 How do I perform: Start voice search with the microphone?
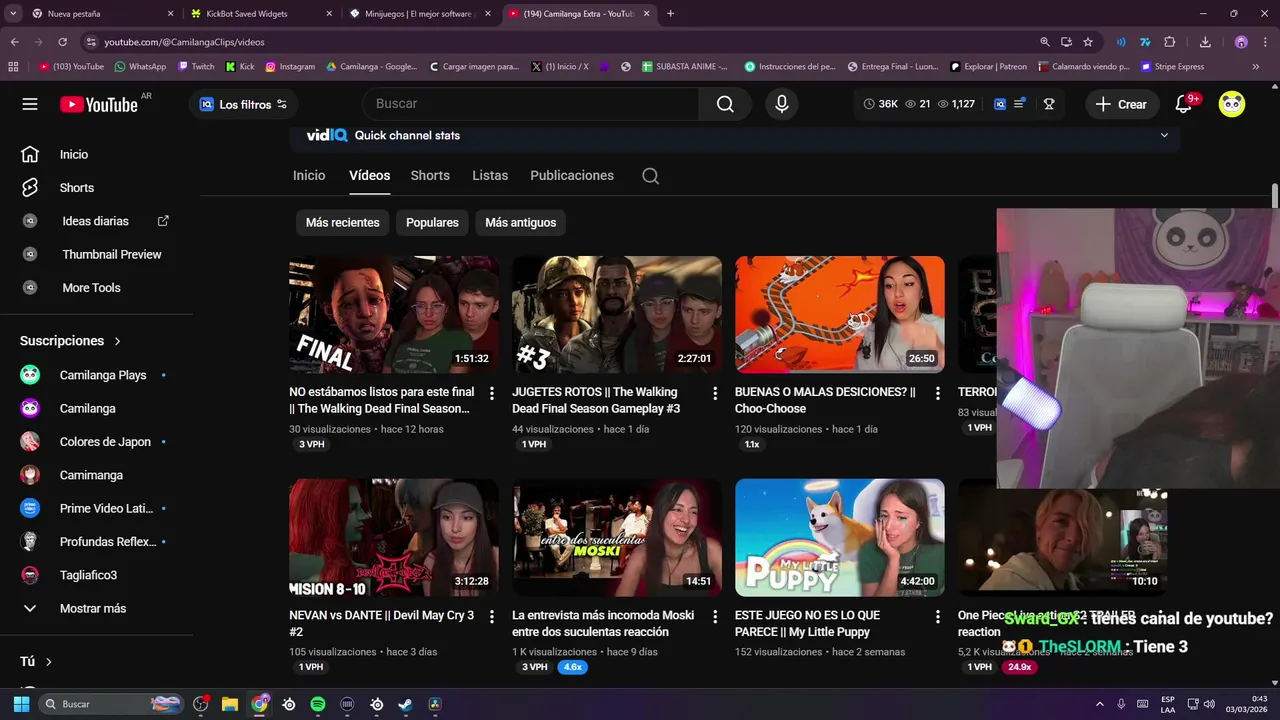(x=782, y=104)
